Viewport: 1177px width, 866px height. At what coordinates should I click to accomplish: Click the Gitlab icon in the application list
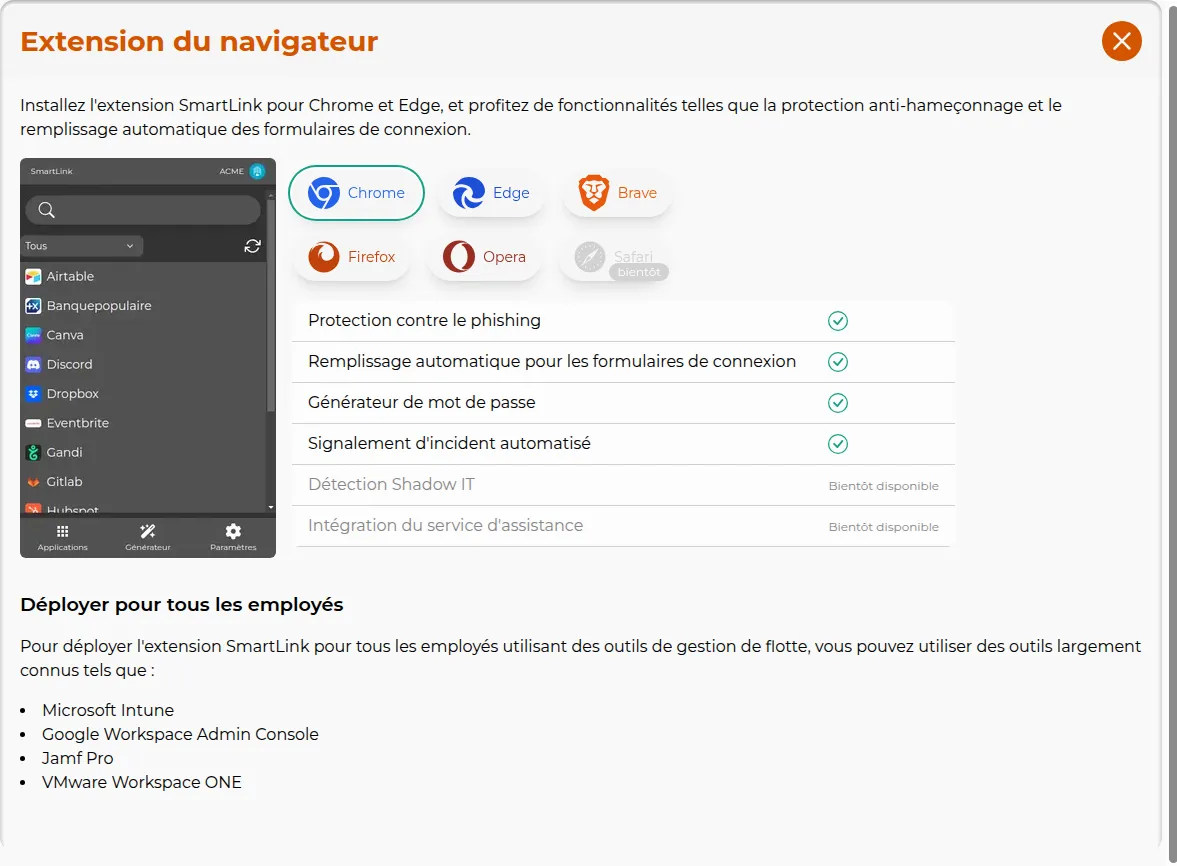click(x=34, y=481)
